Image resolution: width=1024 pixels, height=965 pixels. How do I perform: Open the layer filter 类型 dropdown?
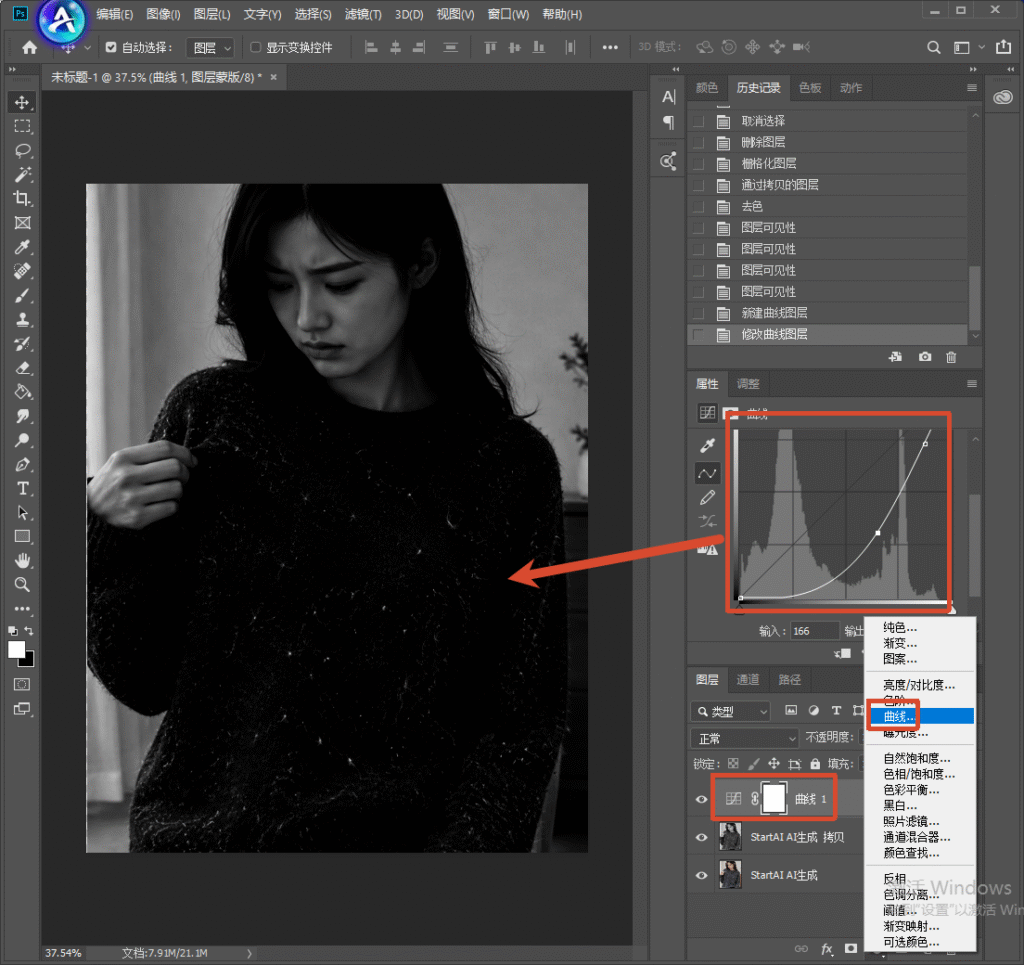click(x=730, y=711)
